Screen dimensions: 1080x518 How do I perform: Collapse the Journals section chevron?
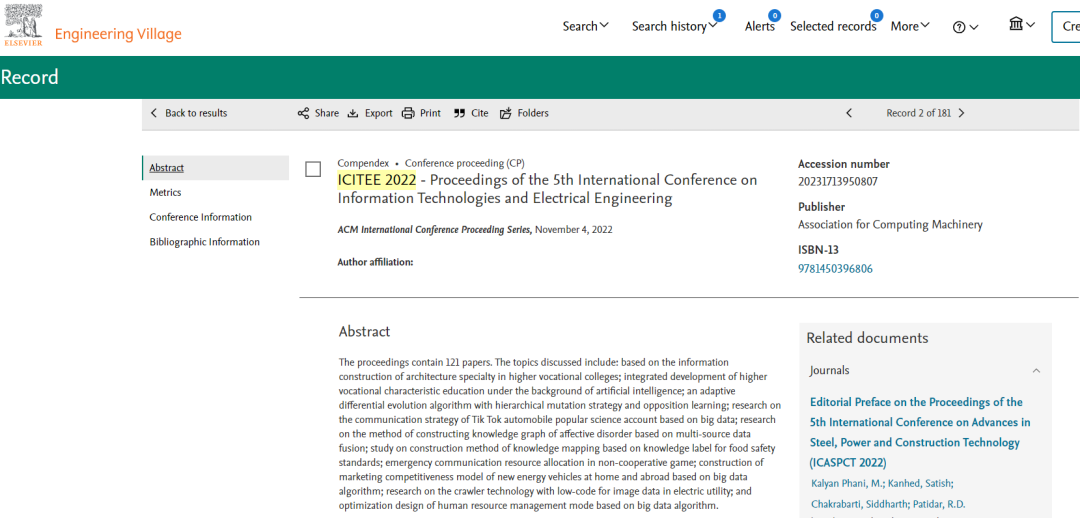(1036, 371)
